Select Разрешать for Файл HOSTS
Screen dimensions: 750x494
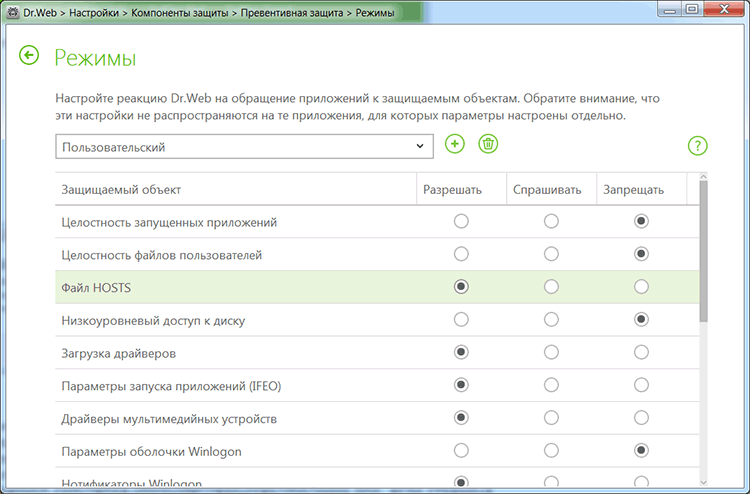(x=461, y=287)
